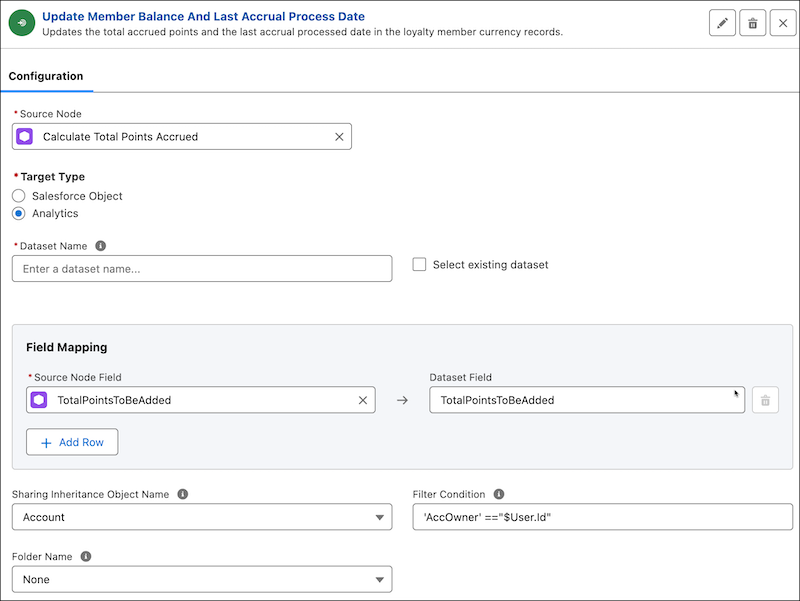Click the purple icon beside TotalPointsToBeAdded
Viewport: 800px width, 601px height.
click(39, 400)
